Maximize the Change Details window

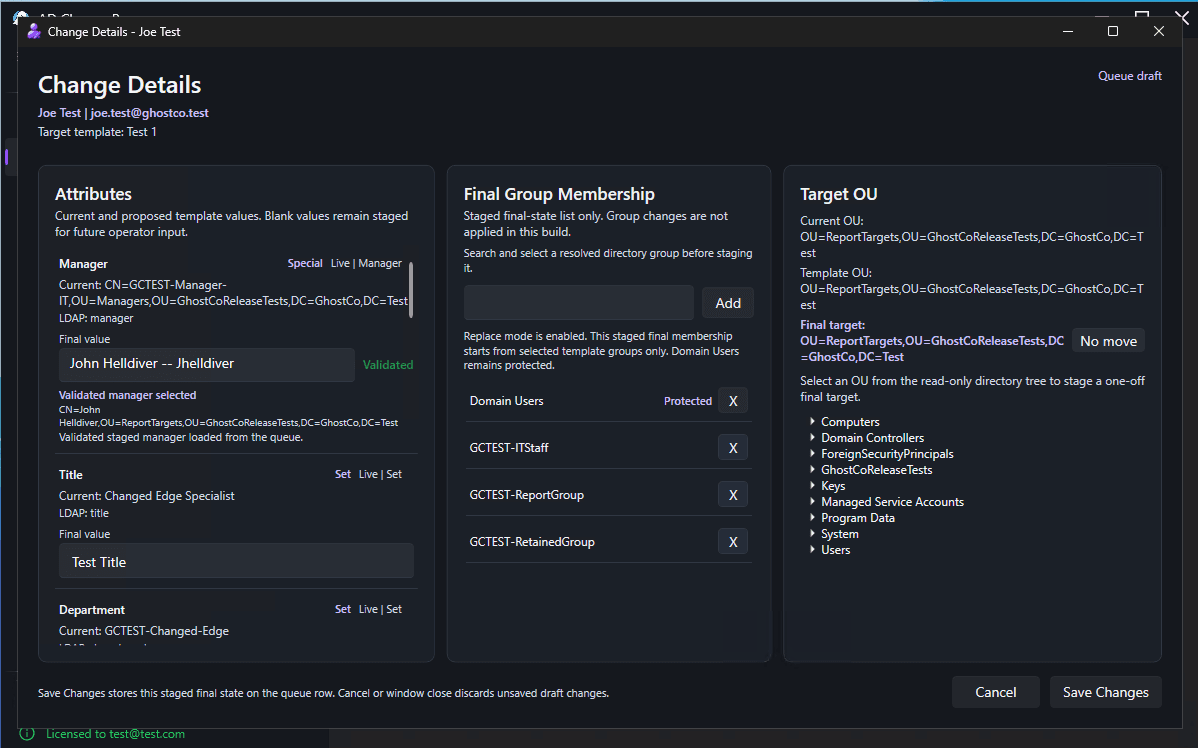tap(1112, 31)
